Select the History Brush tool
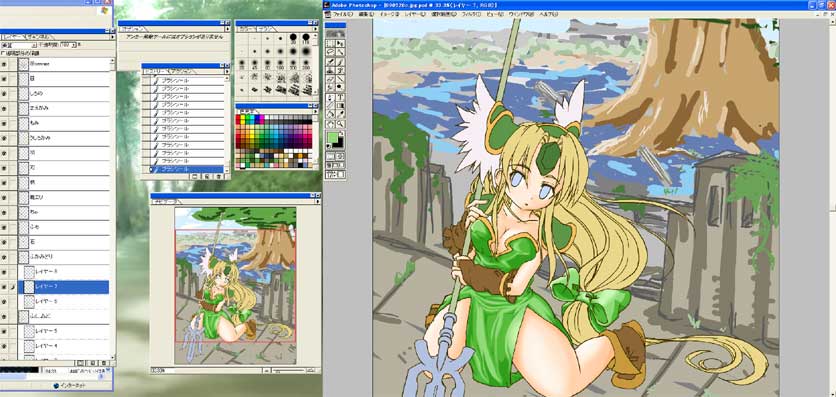The image size is (836, 397). pos(341,70)
